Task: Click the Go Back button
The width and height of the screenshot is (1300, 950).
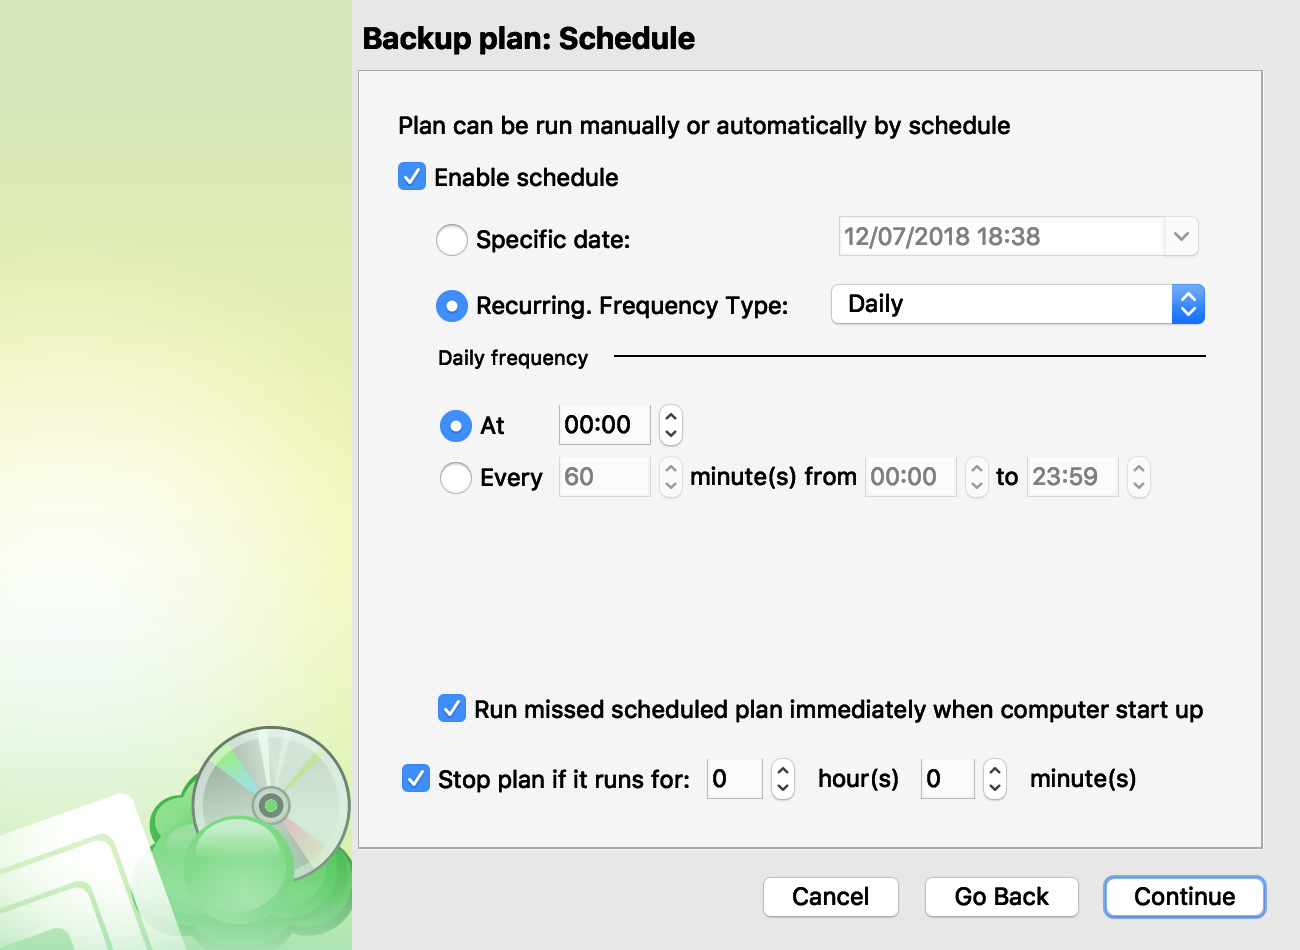Action: pos(1001,897)
